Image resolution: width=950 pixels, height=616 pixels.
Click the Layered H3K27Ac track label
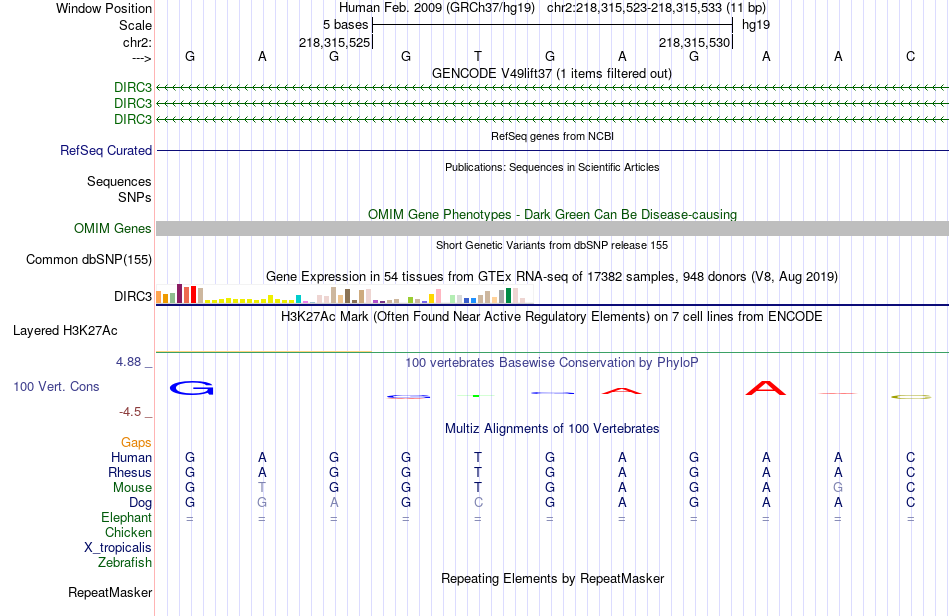point(65,331)
